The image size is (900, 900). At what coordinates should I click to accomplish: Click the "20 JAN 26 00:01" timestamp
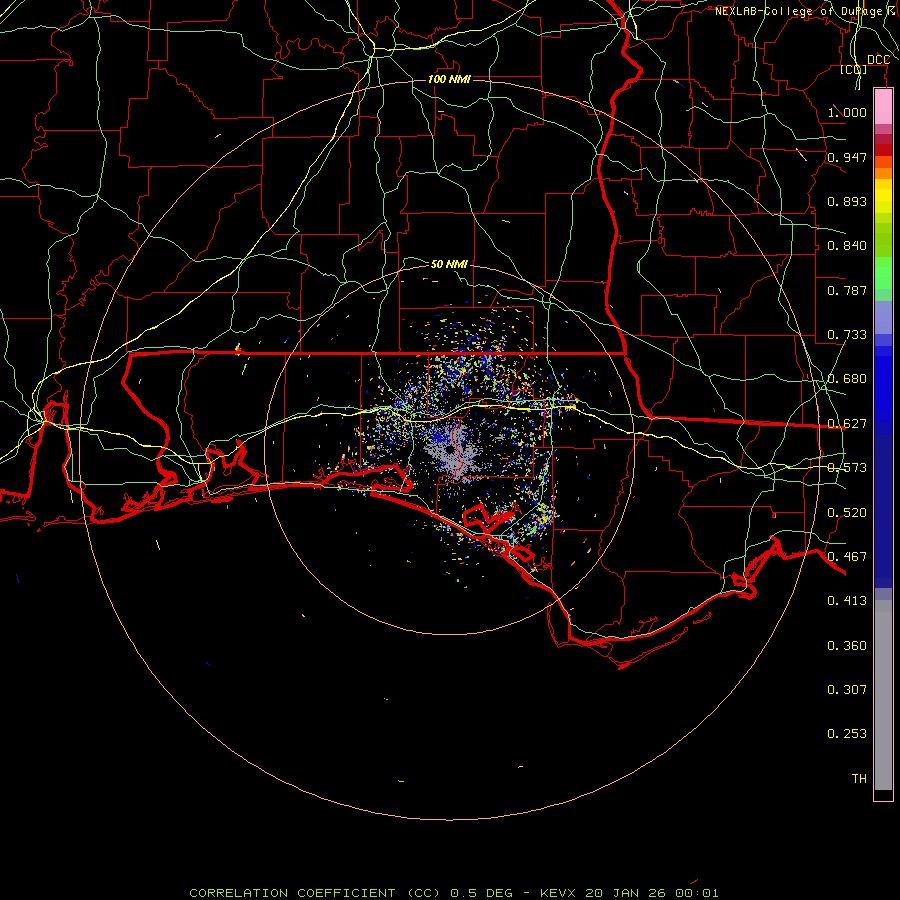pos(652,893)
